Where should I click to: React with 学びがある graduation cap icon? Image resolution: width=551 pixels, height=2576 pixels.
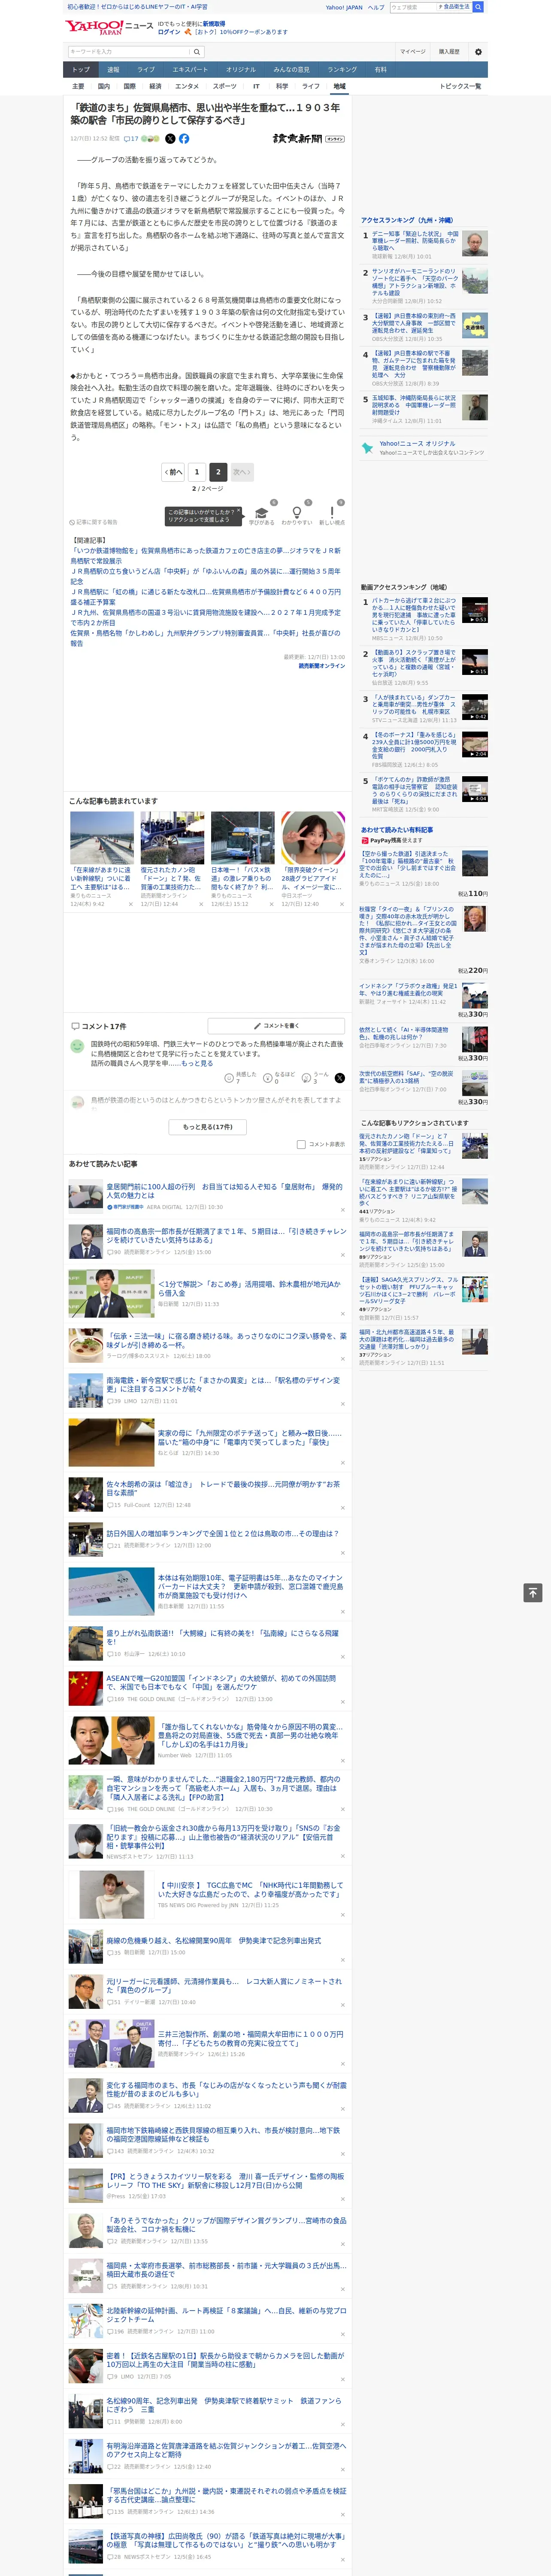tap(262, 513)
